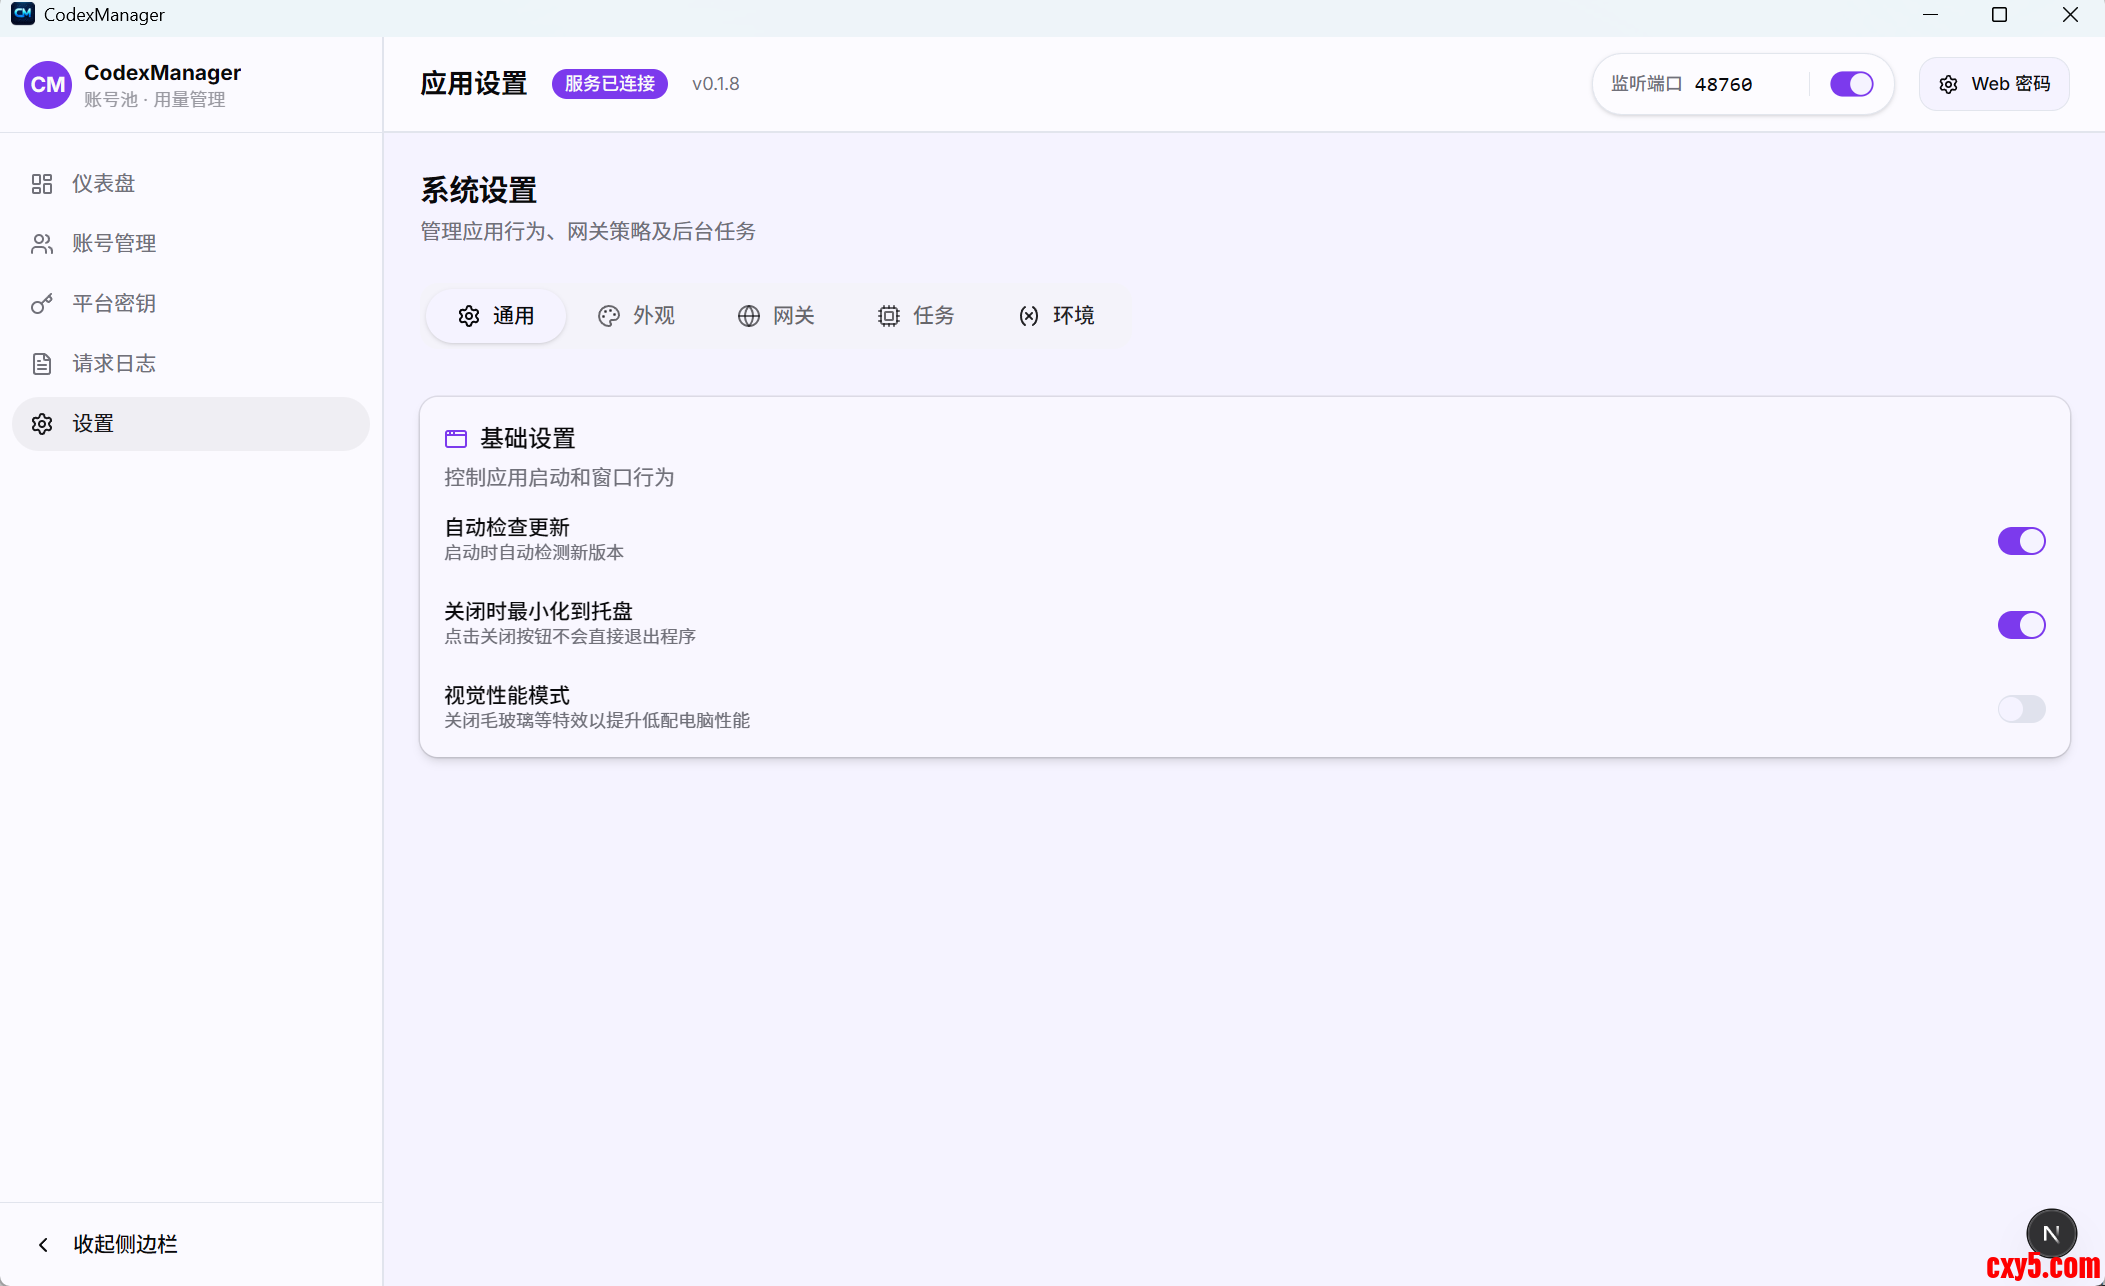Click the account management people icon
Screen dimensions: 2105x1286
click(x=42, y=244)
